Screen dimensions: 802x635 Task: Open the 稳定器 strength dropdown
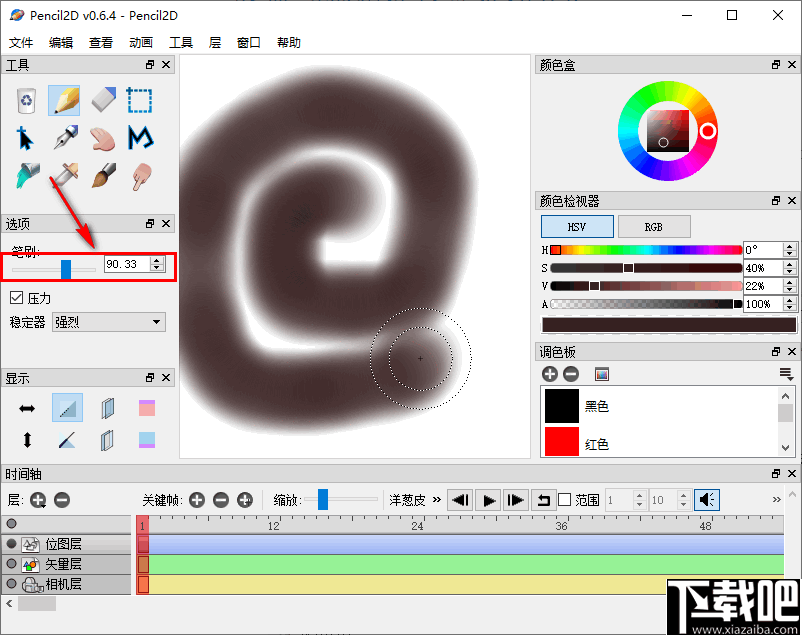(108, 321)
